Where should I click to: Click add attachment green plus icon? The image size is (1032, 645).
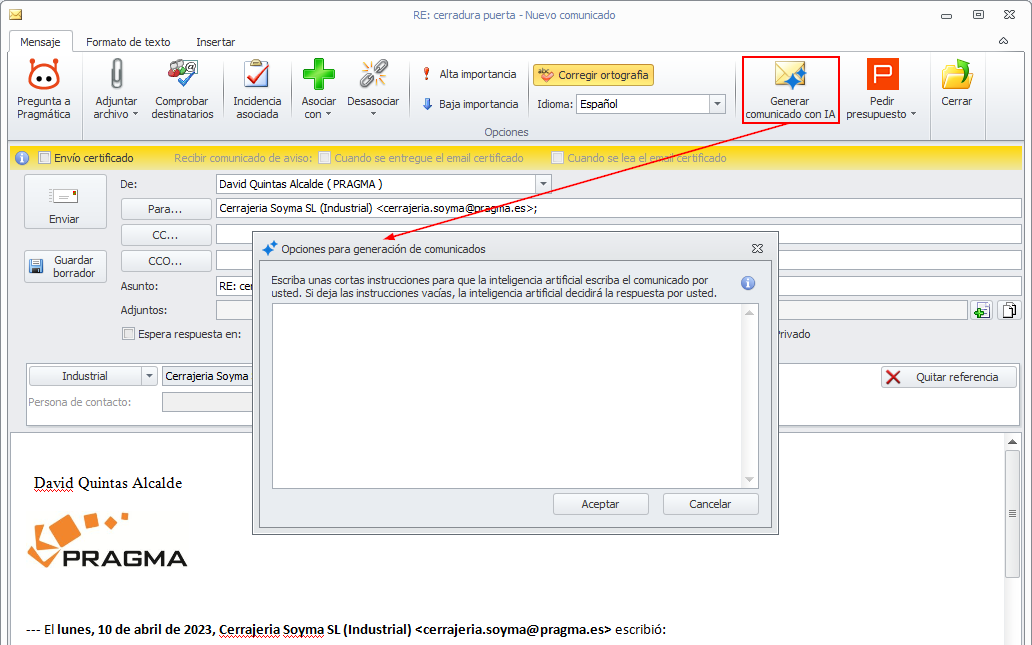[981, 310]
